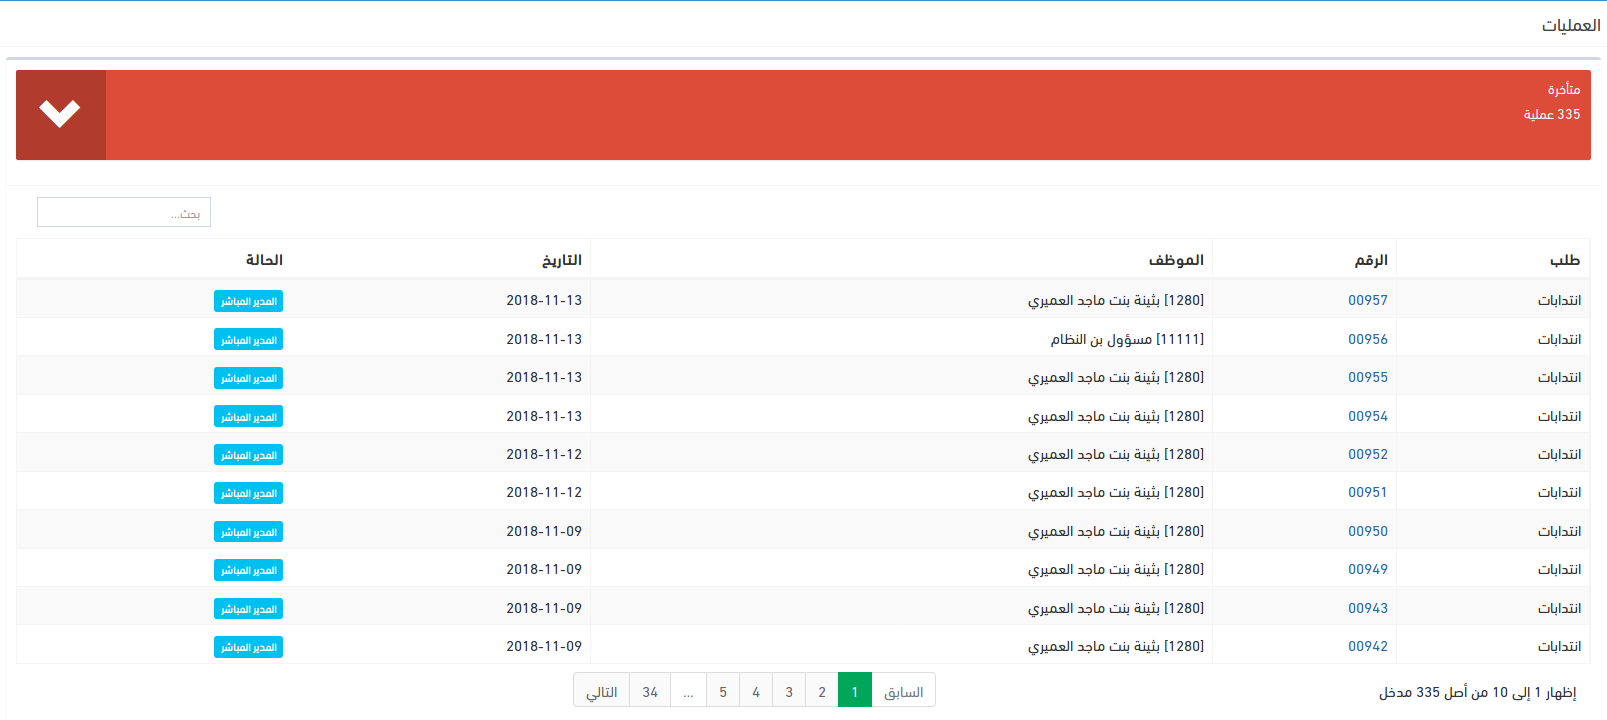The image size is (1607, 720).
Task: Click the التالي next page button
Action: point(601,692)
